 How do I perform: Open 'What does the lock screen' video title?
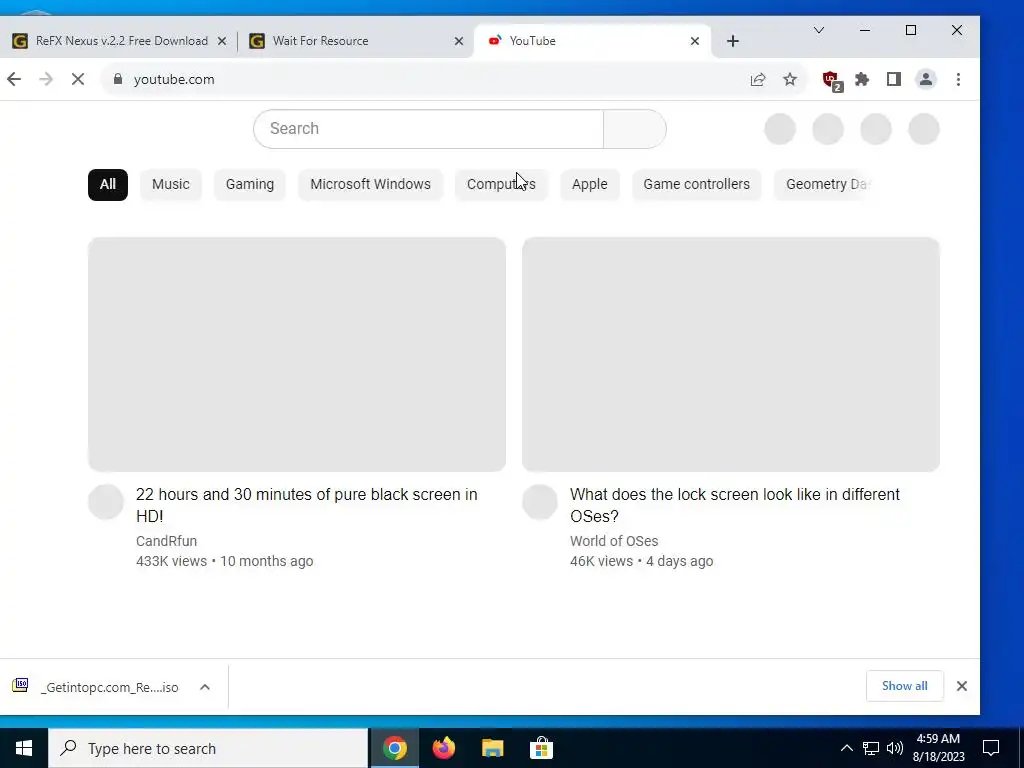click(x=735, y=505)
